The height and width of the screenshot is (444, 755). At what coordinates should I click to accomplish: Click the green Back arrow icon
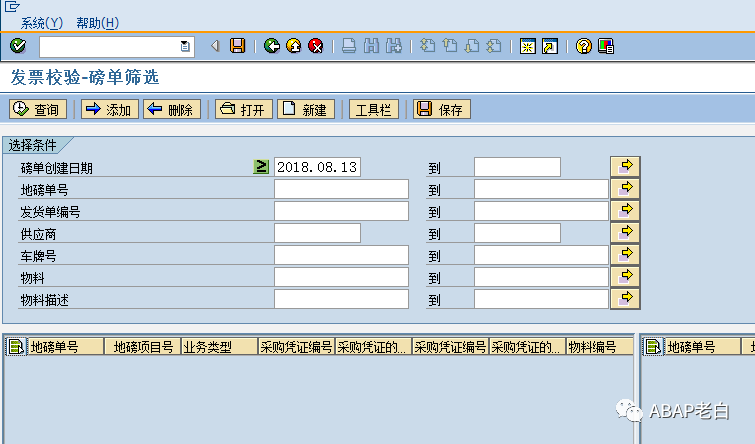(x=272, y=46)
